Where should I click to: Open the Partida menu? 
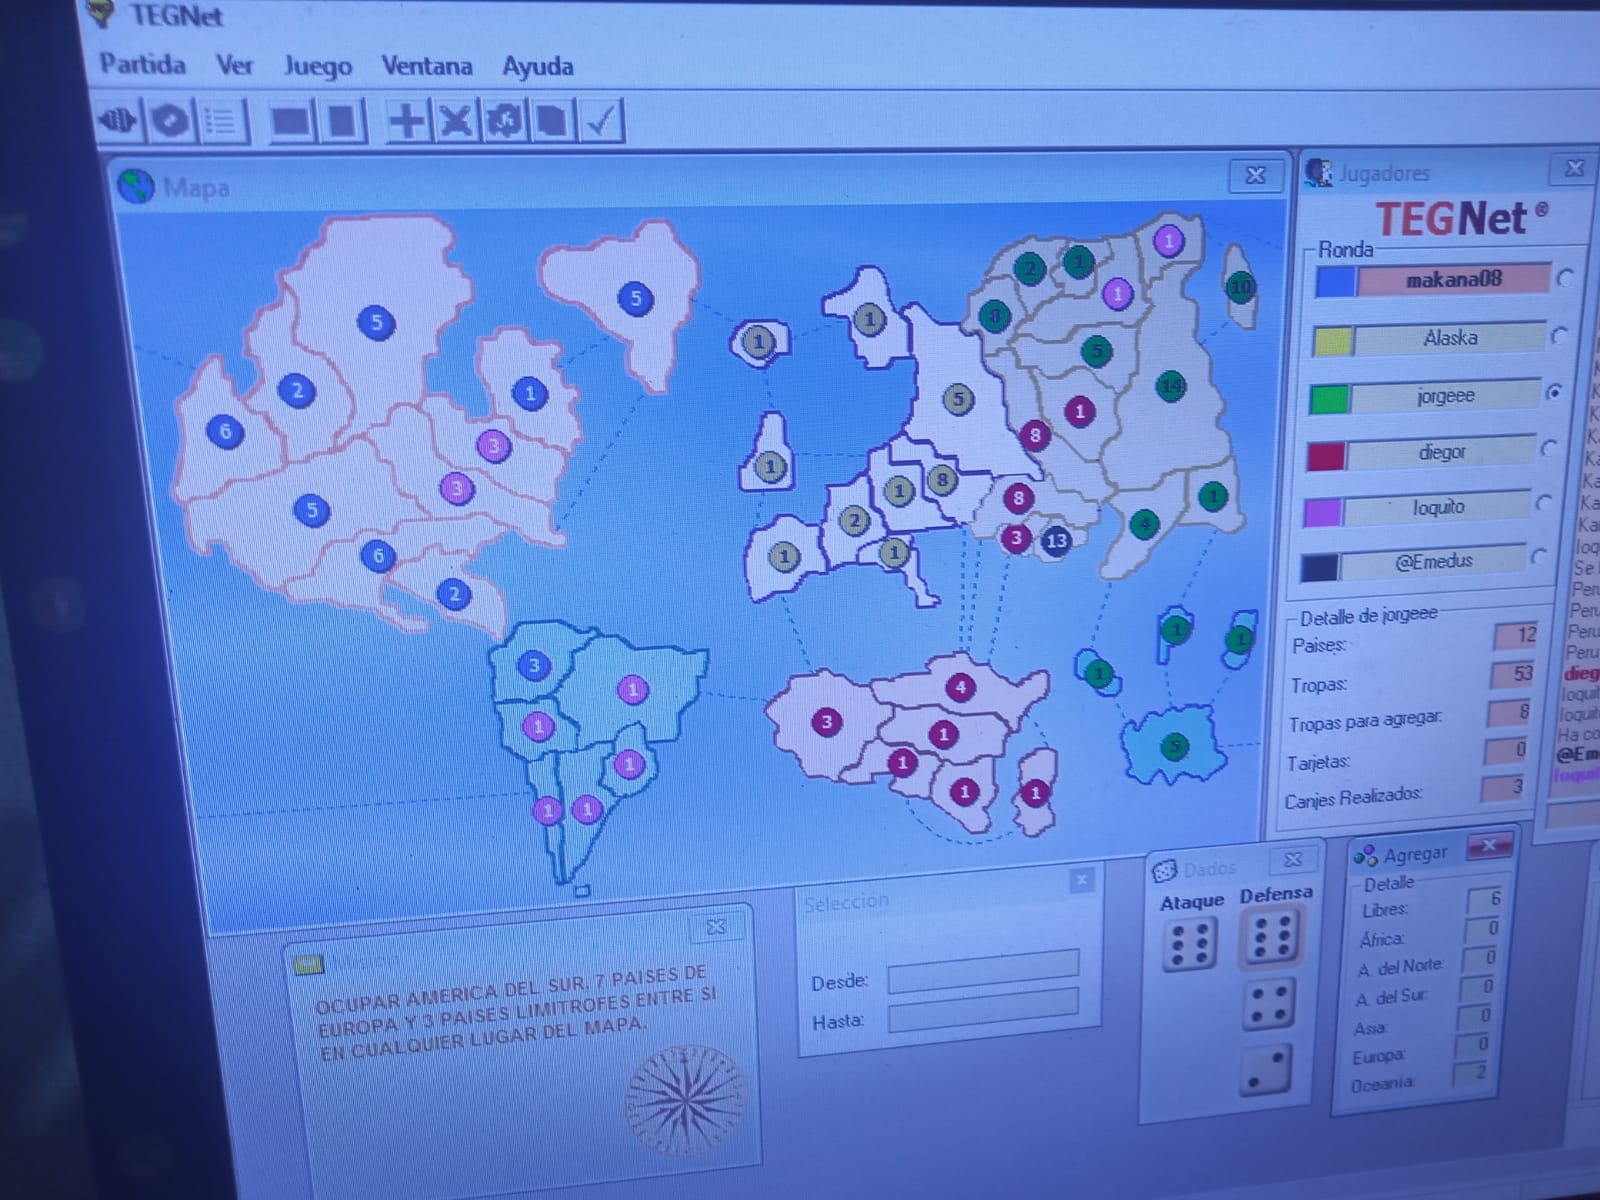point(142,65)
